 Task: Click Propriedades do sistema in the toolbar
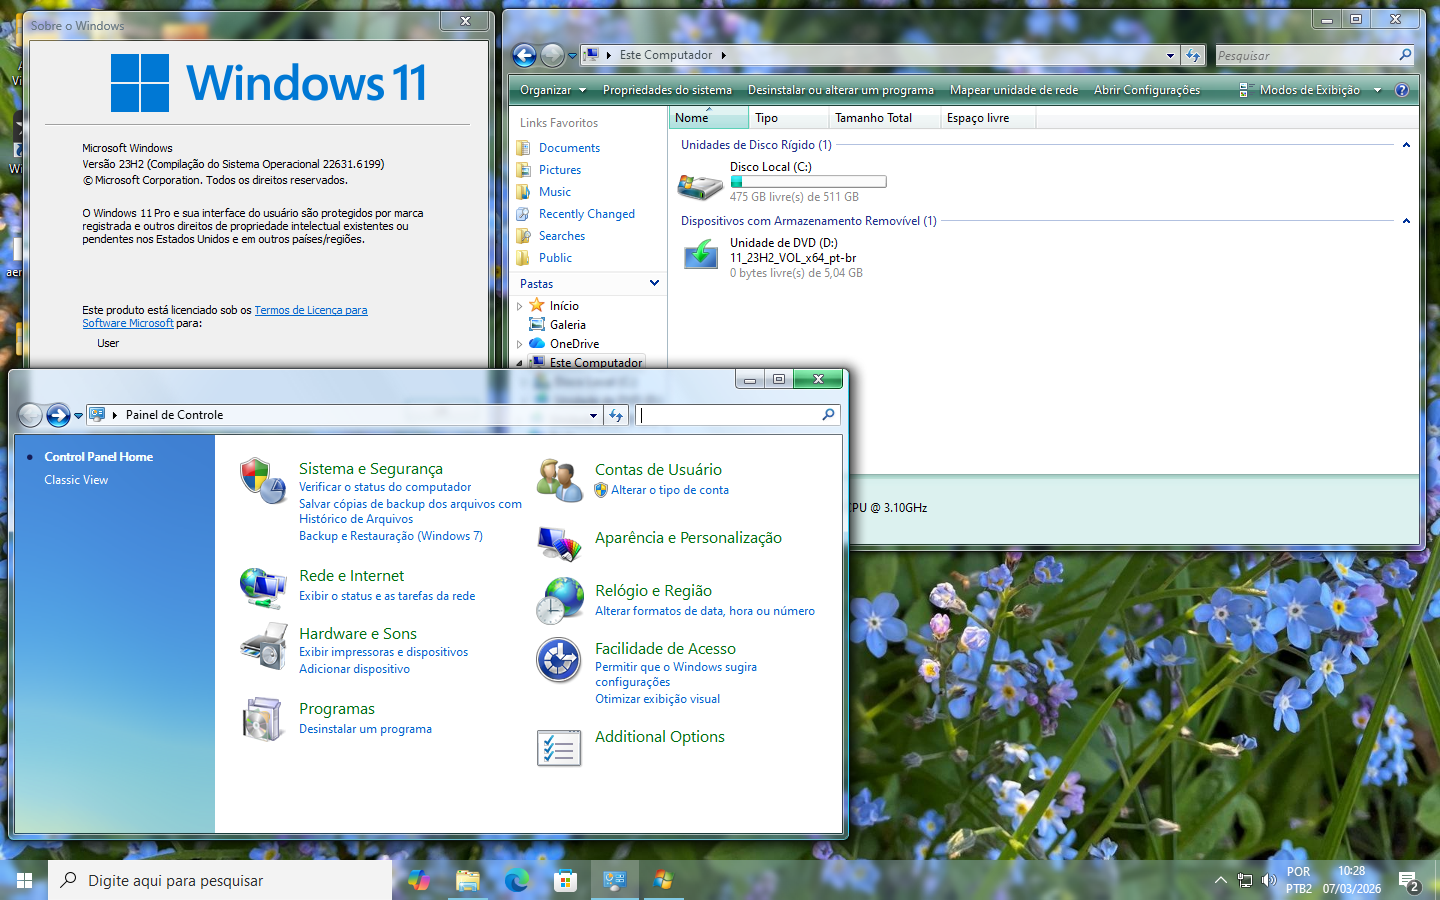667,90
